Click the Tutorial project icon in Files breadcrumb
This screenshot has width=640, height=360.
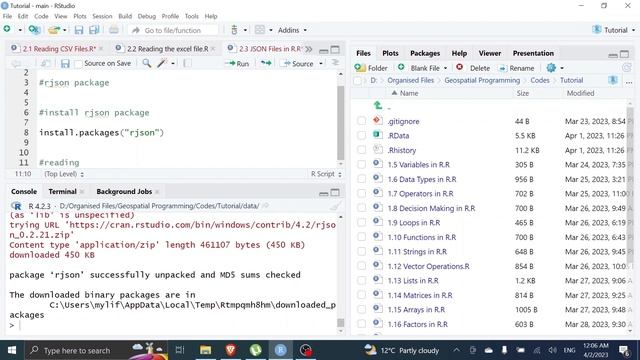613,80
